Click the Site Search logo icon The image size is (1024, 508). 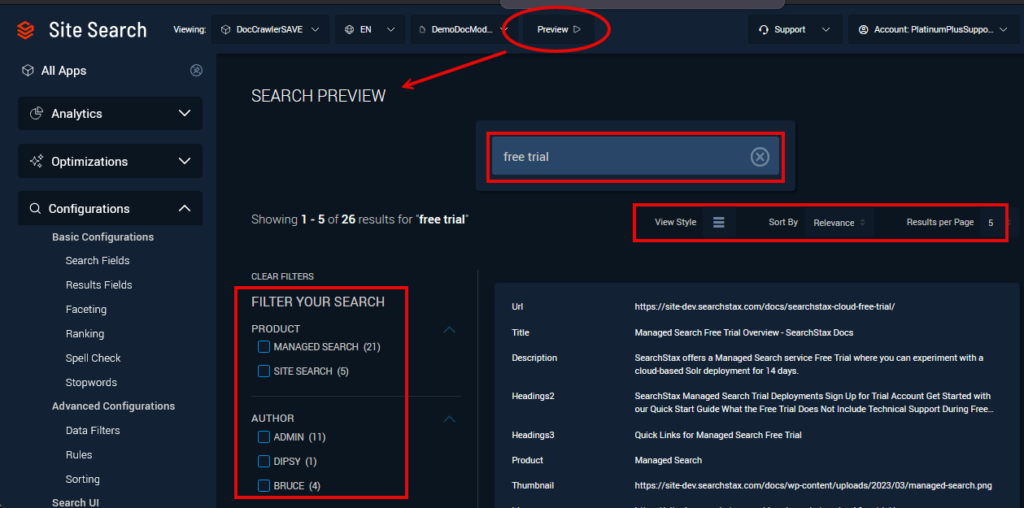(25, 30)
